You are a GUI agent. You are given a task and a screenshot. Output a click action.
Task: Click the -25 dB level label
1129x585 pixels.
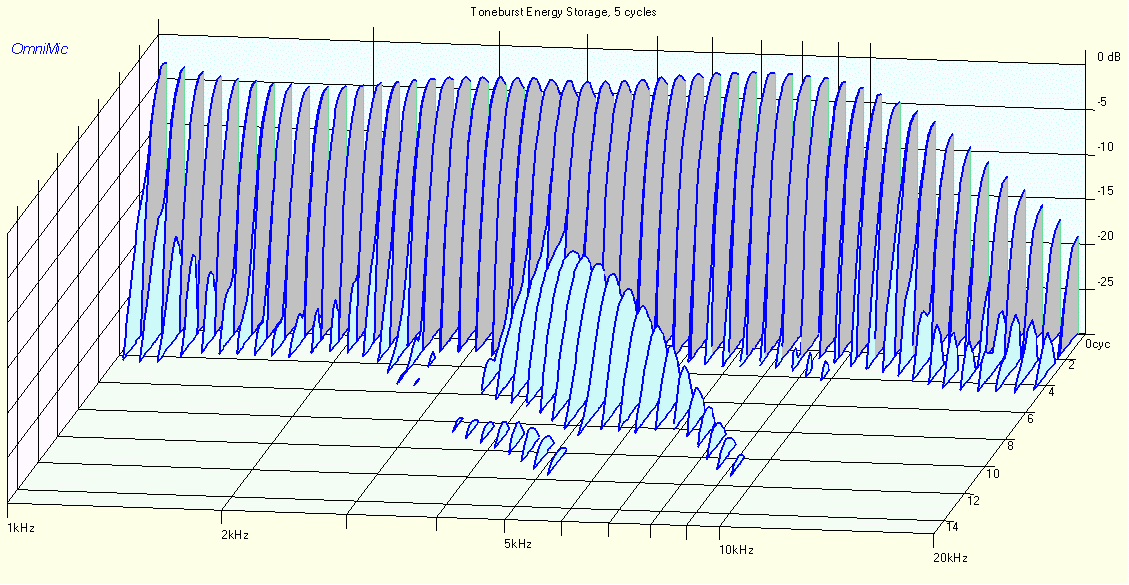[1104, 280]
